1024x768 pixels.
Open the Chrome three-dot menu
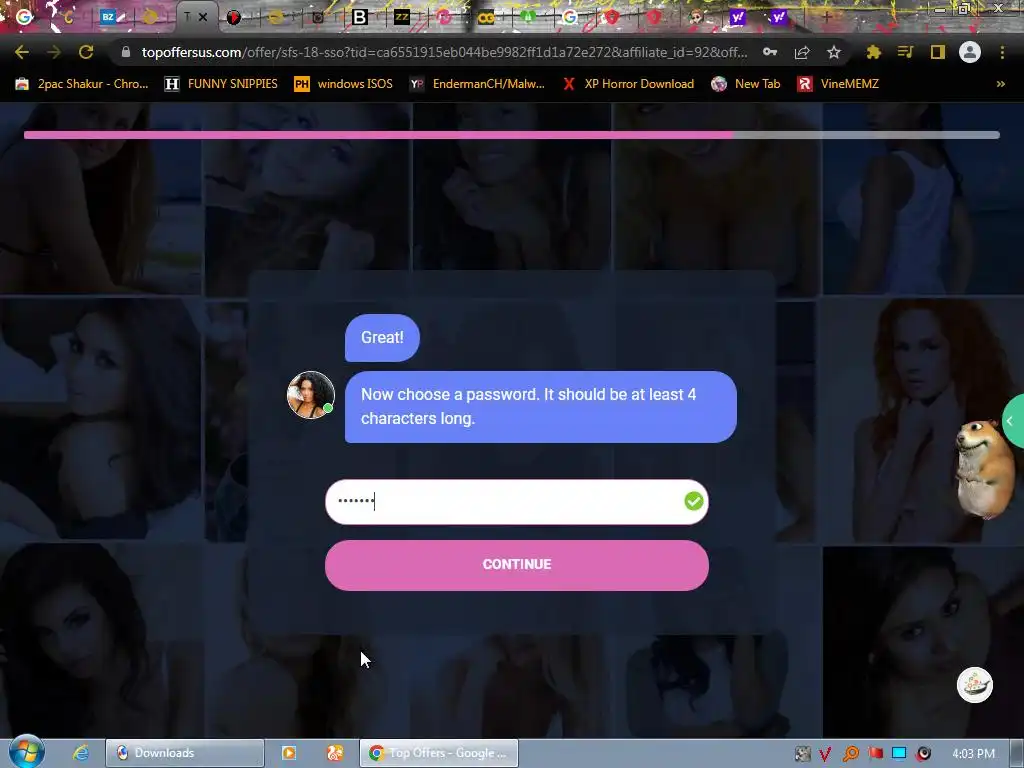[x=1002, y=52]
